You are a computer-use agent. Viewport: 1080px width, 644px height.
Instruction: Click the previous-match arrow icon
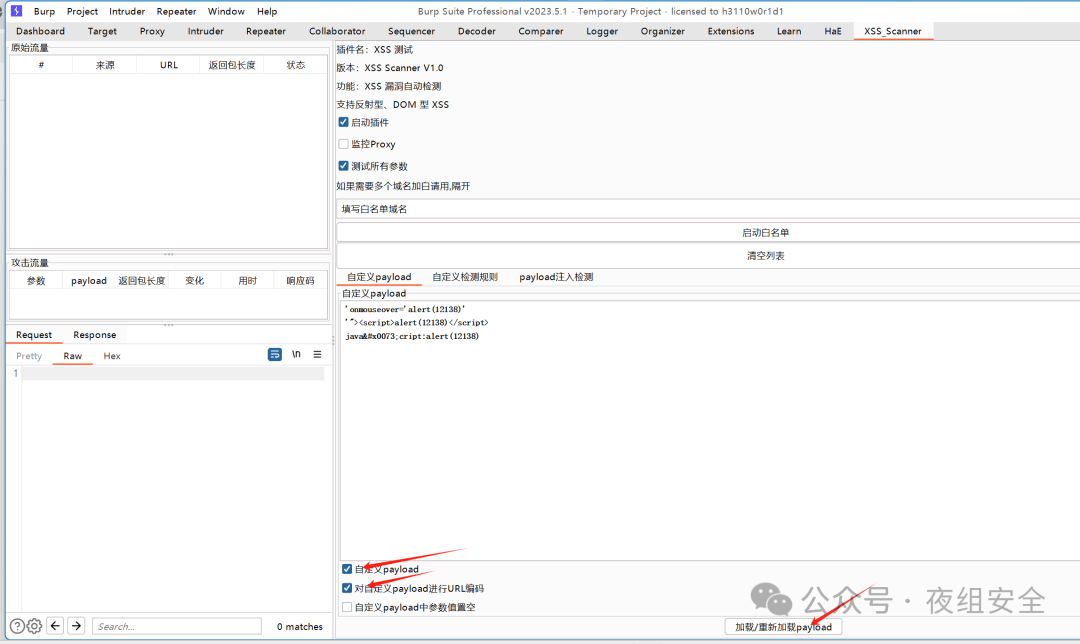coord(56,625)
